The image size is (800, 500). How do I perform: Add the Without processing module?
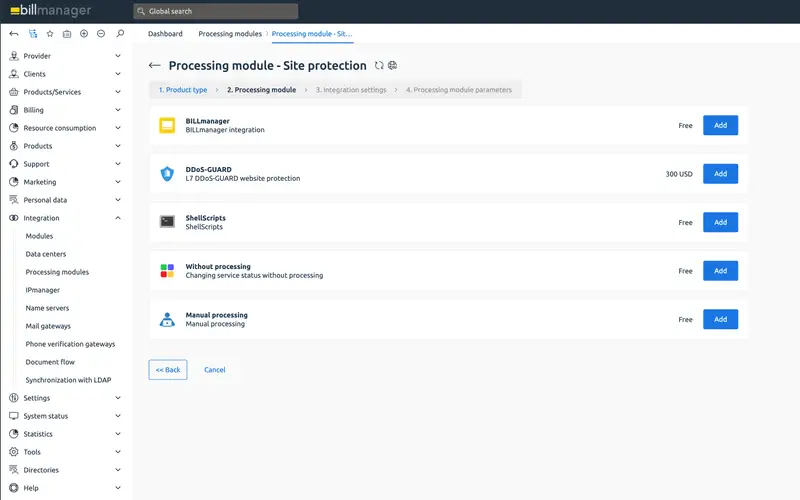coord(720,270)
